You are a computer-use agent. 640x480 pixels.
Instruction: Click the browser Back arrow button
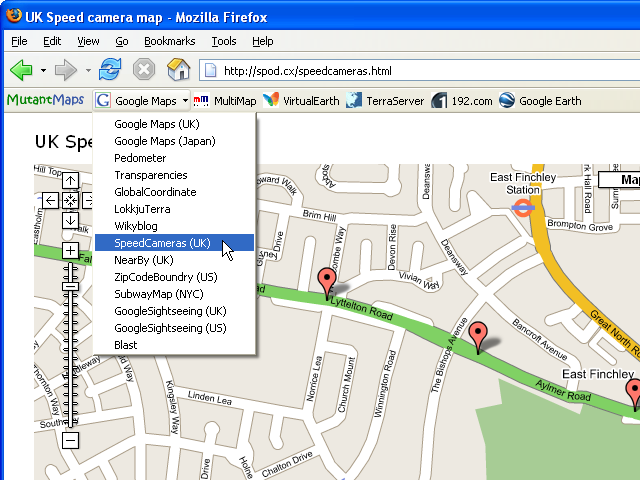click(x=21, y=70)
